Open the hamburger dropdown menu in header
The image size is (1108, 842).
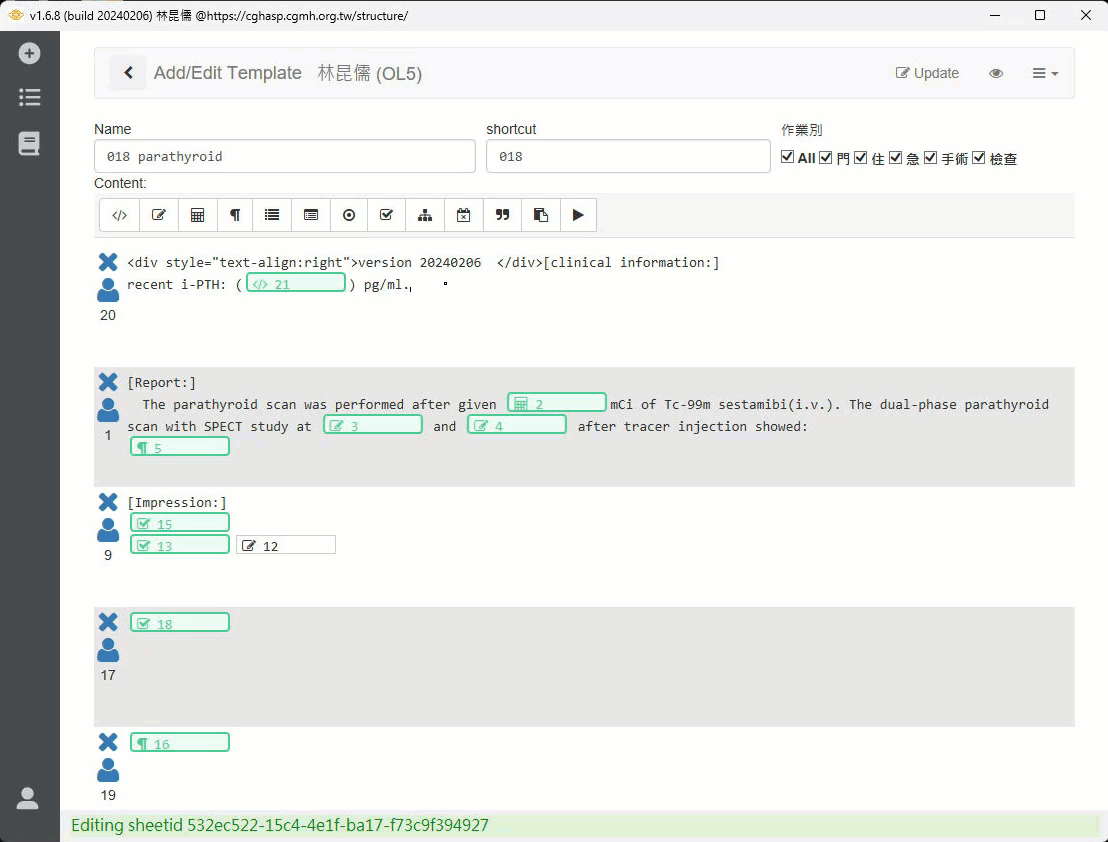tap(1045, 73)
